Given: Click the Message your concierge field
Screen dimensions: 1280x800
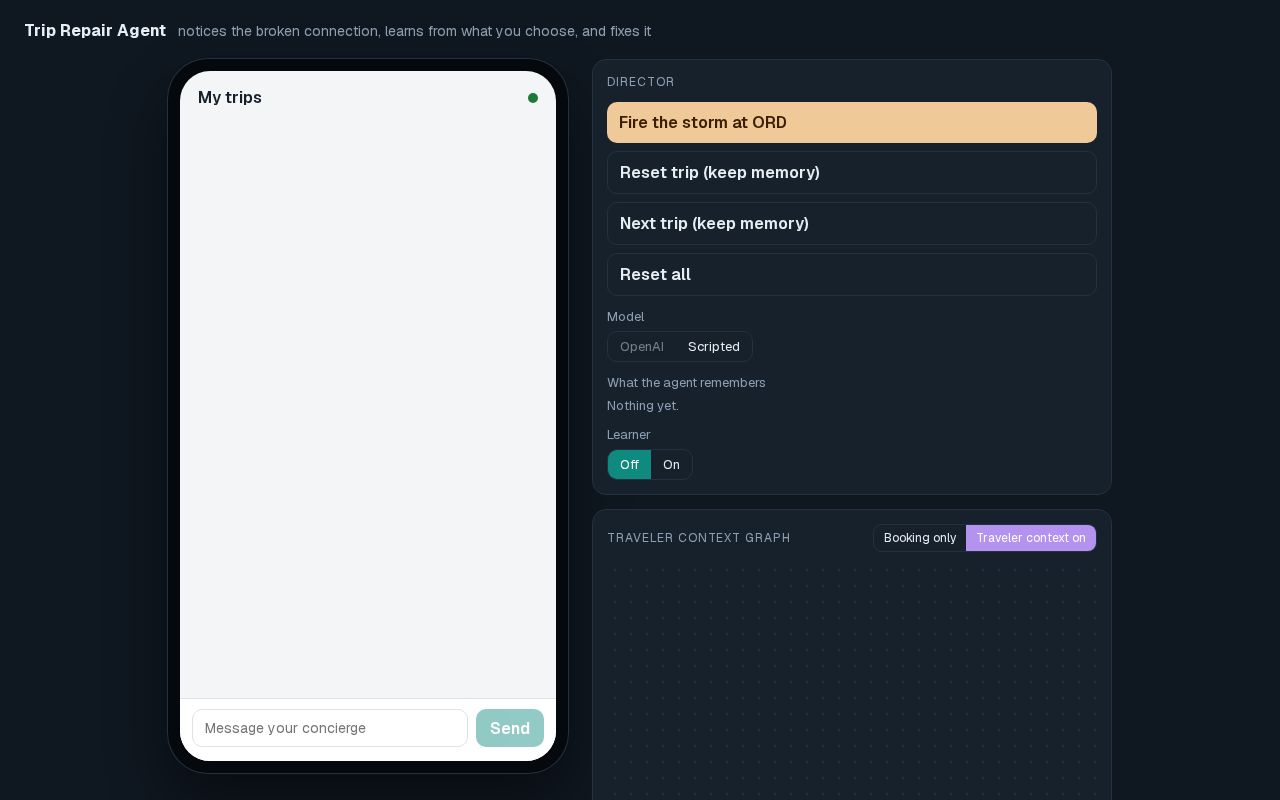Looking at the screenshot, I should pos(330,728).
